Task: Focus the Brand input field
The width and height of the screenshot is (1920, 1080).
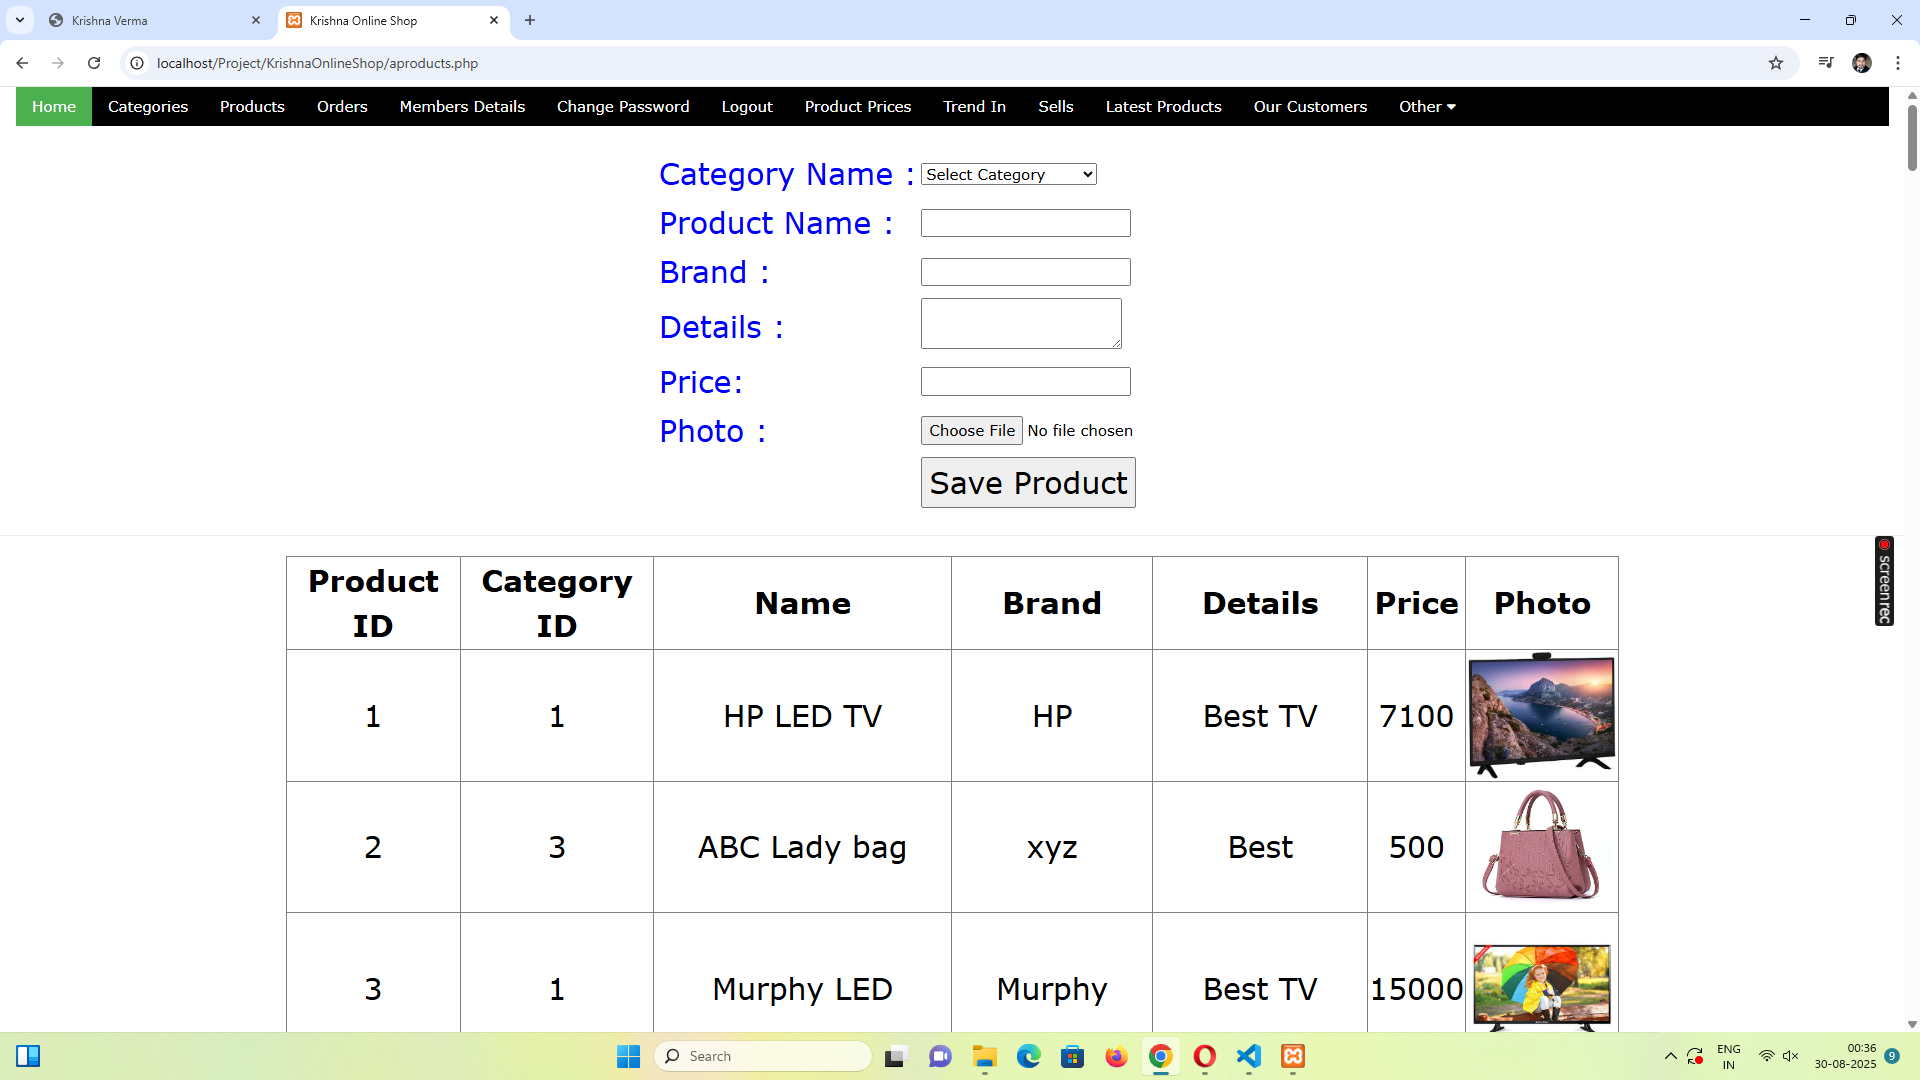Action: (x=1025, y=272)
